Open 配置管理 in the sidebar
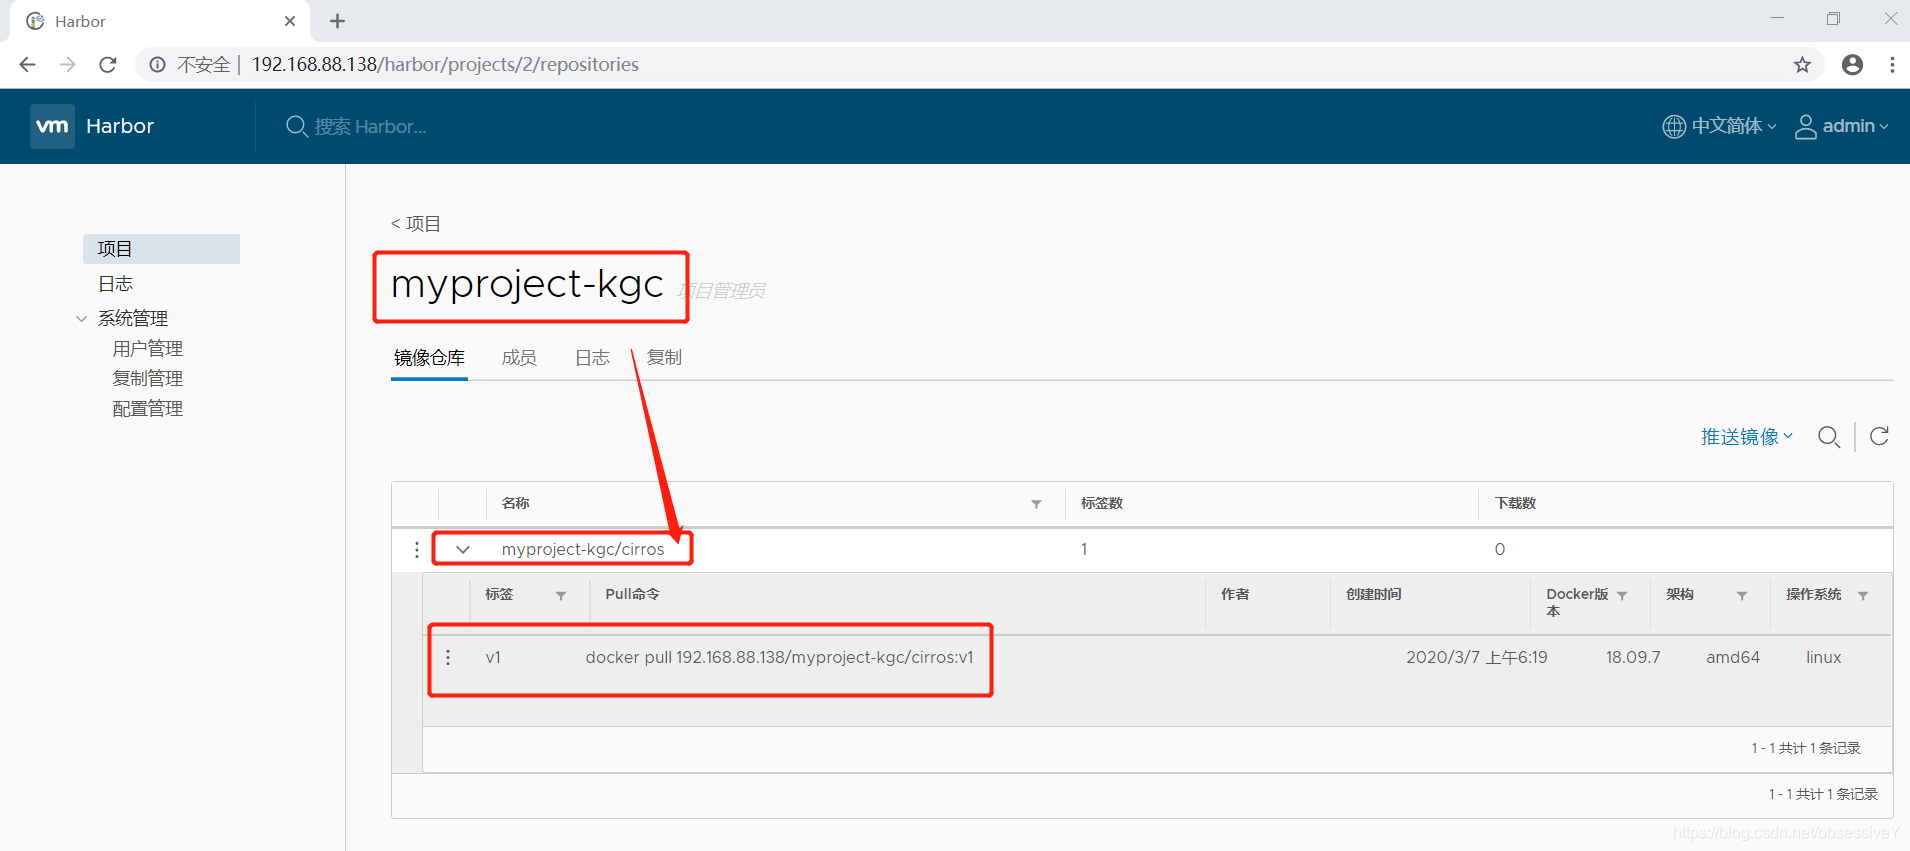 coord(147,409)
